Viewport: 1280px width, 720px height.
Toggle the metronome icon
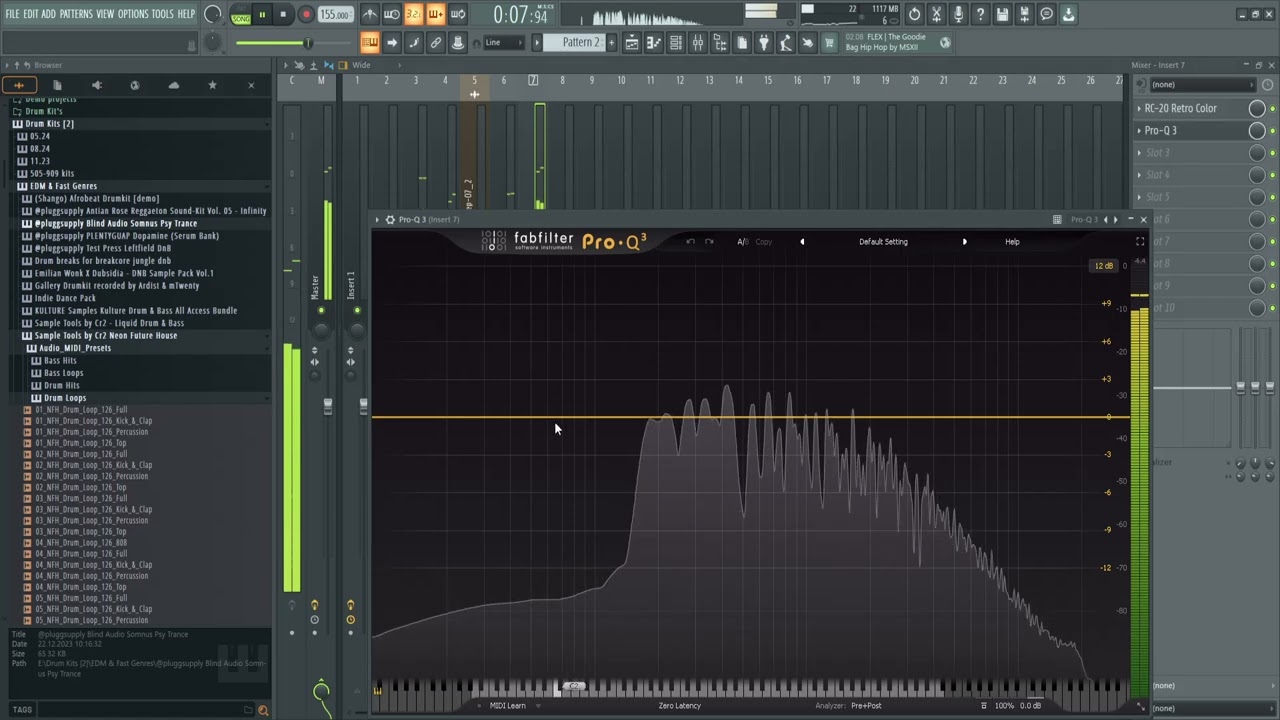click(370, 14)
